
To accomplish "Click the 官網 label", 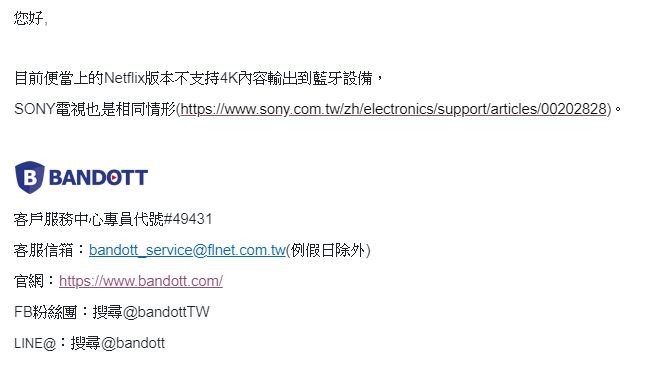I will pos(29,281).
